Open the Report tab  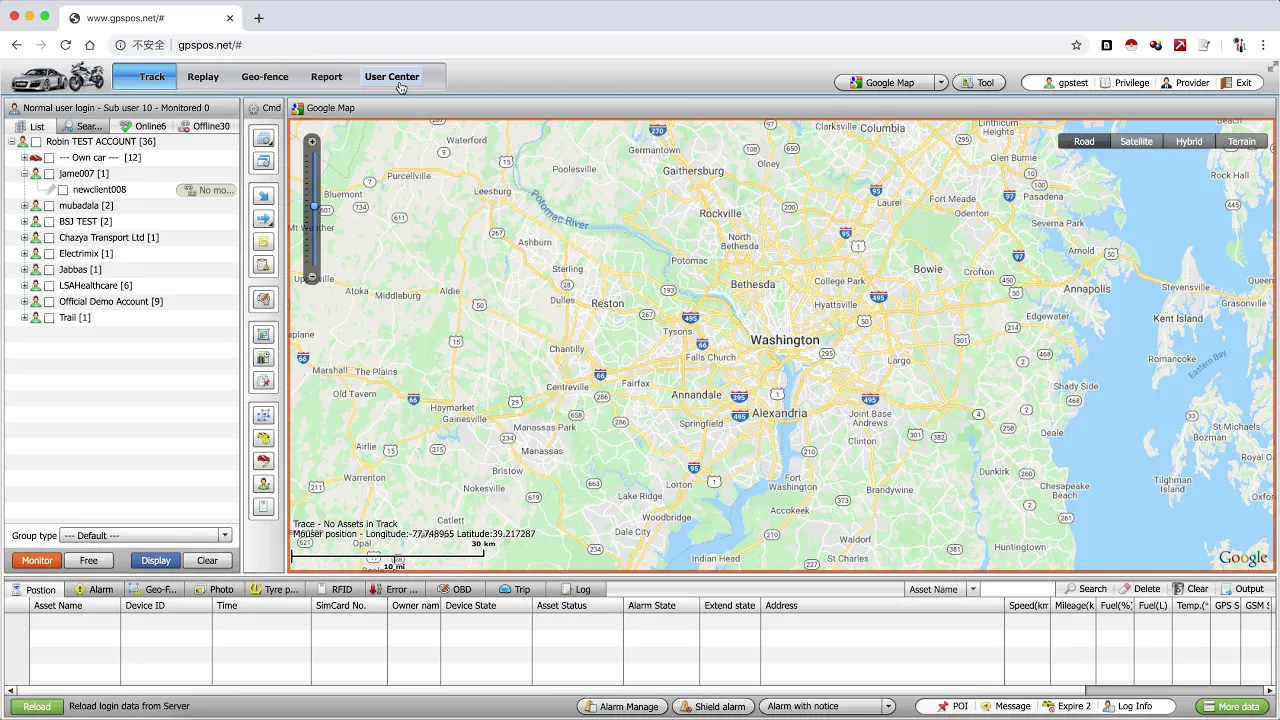[x=326, y=77]
